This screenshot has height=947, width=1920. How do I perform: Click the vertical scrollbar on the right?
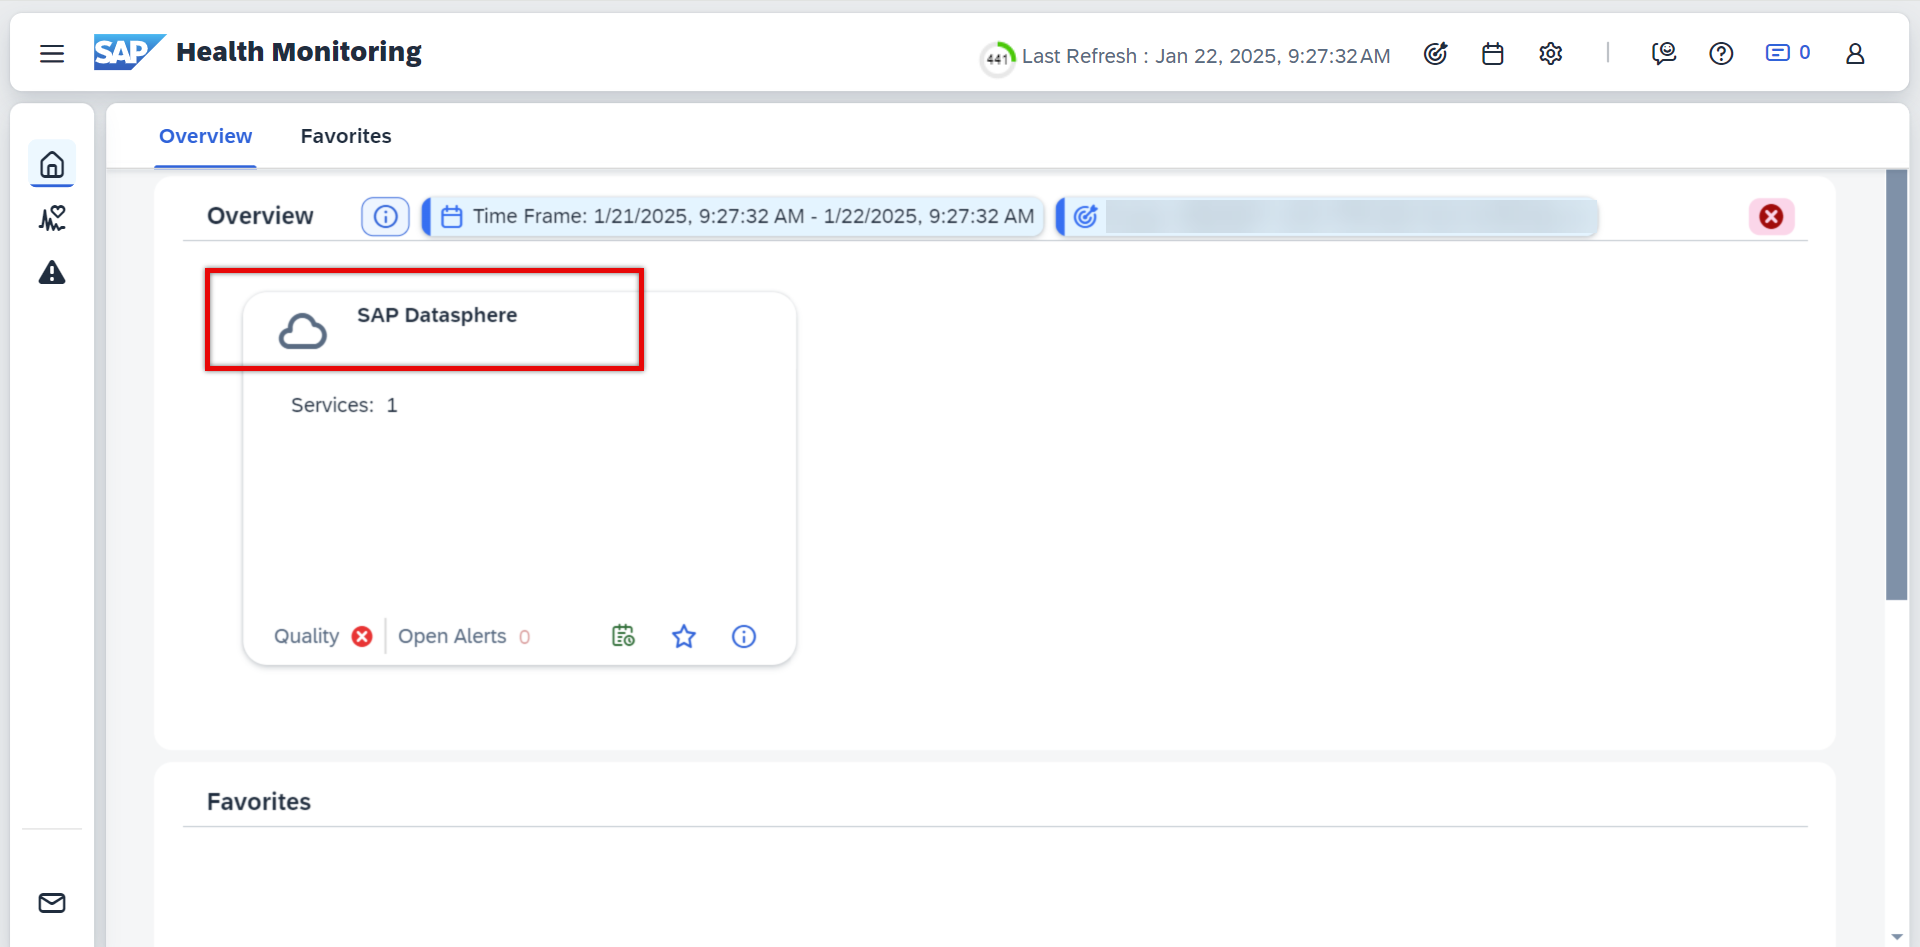1896,385
